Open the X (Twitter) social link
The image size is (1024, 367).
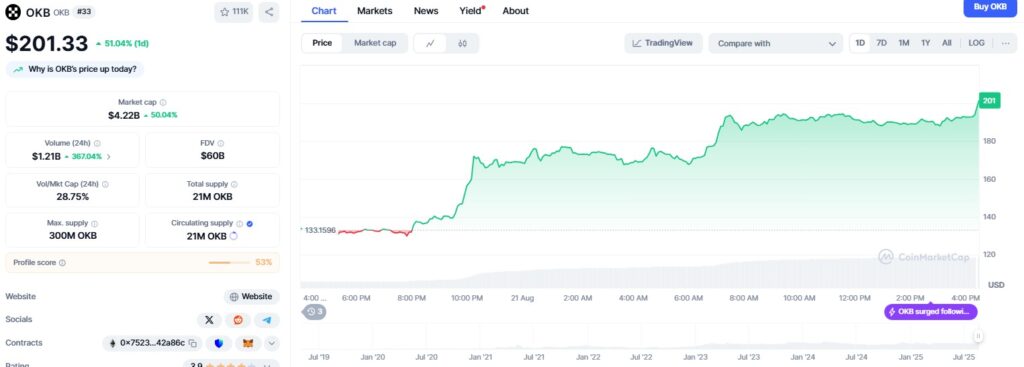(x=209, y=319)
